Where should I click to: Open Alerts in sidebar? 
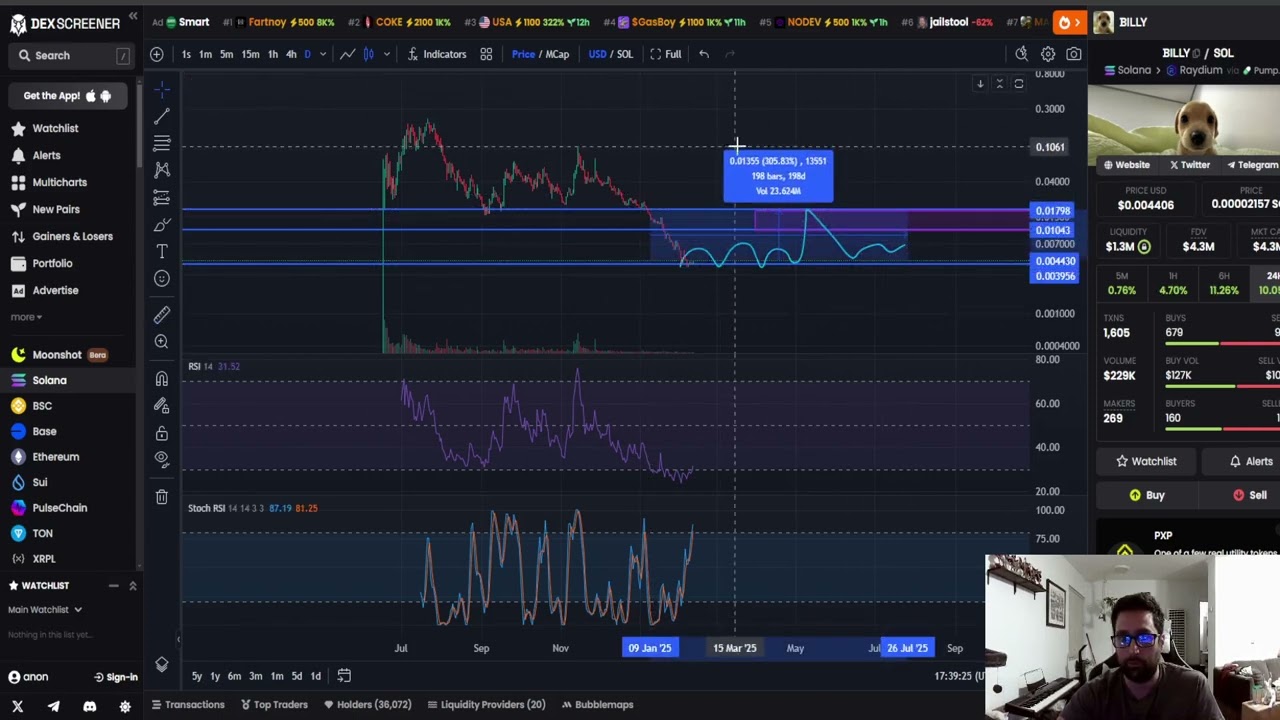pos(46,155)
